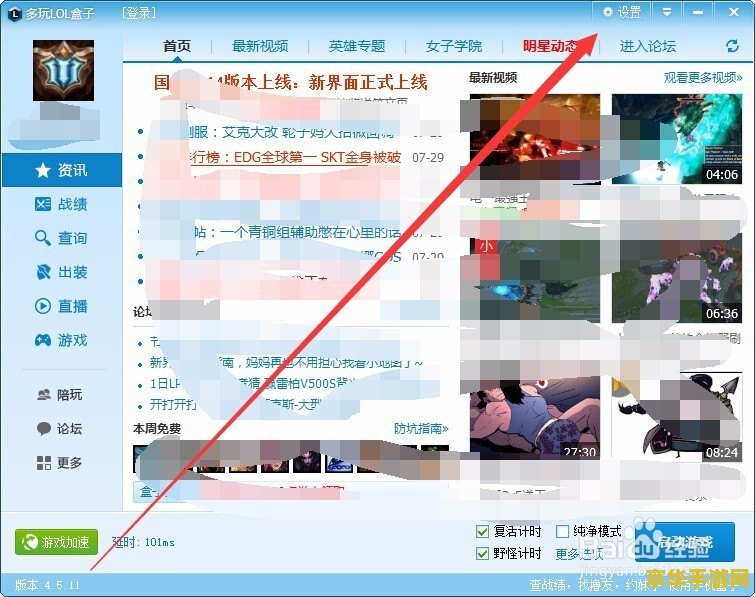Open the title bar dropdown menu arrow
This screenshot has height=597, width=755.
(666, 12)
